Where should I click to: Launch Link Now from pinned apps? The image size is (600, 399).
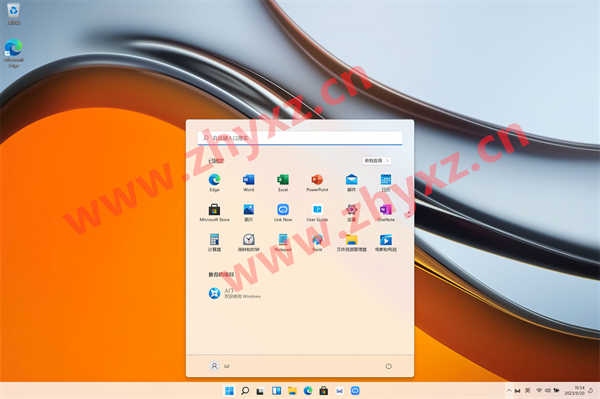tap(283, 213)
